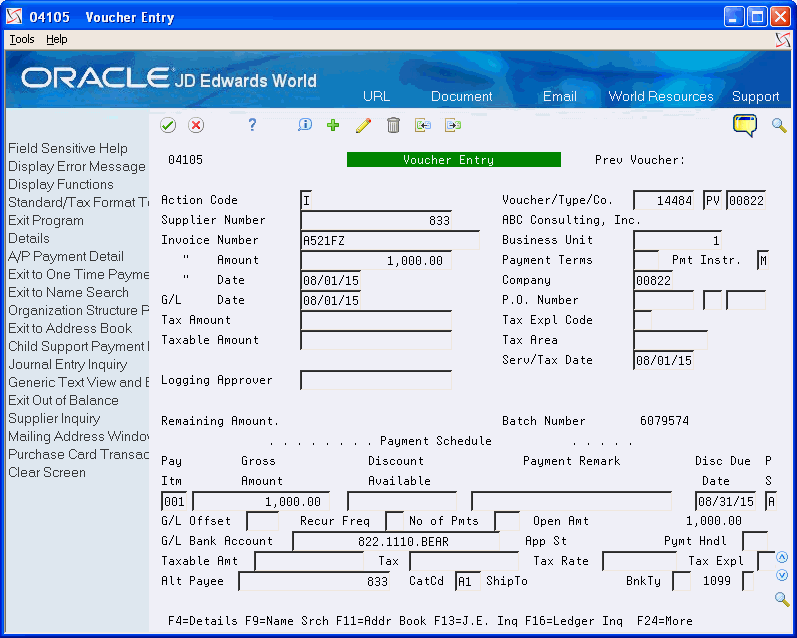797x638 pixels.
Task: Click the Logging Approver field
Action: [x=376, y=380]
